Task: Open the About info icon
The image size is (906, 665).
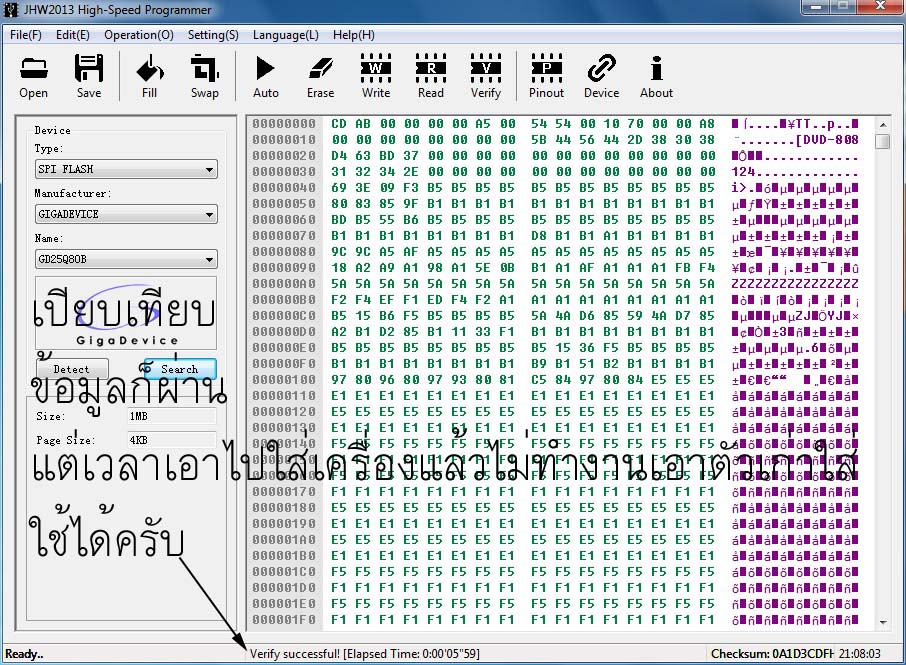Action: pos(656,76)
